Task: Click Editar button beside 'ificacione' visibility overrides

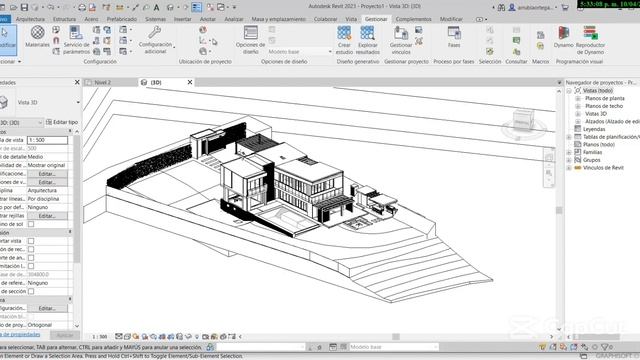Action: point(47,174)
